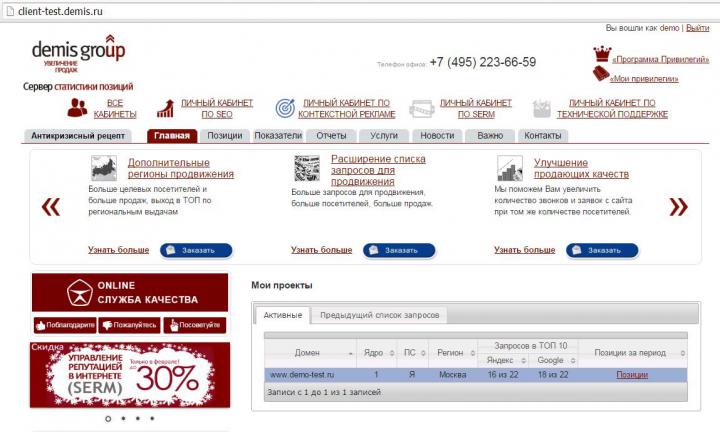Click the page icon in the address bar
Viewport: 720px width, 432px height.
tap(10, 11)
